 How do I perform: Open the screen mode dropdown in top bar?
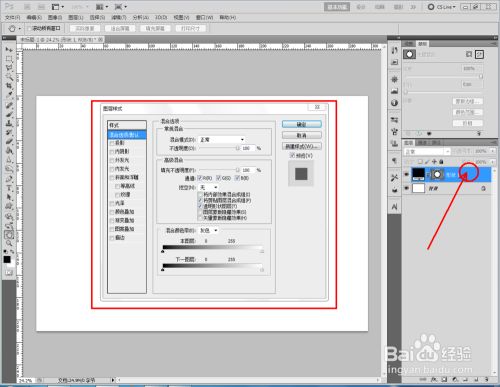pos(120,7)
